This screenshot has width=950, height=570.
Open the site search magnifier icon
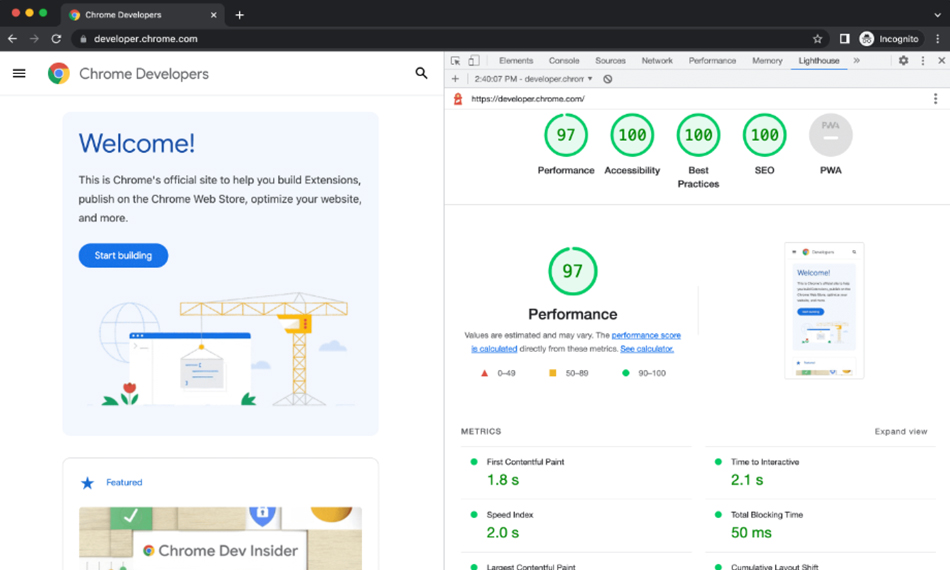tap(421, 73)
